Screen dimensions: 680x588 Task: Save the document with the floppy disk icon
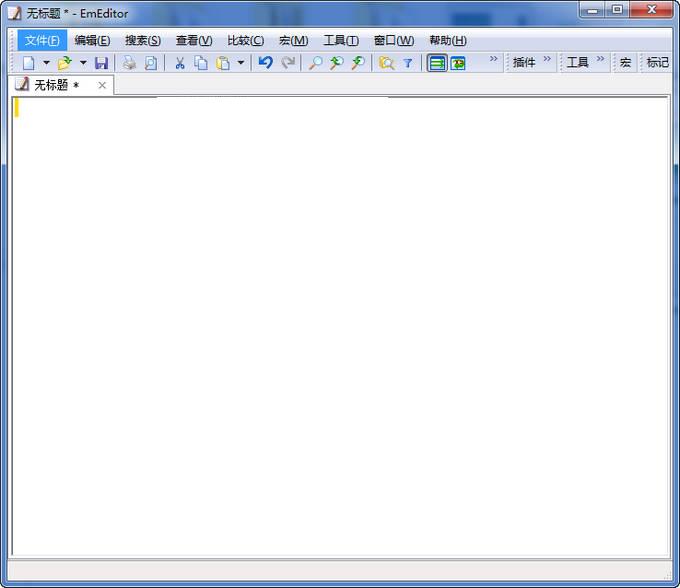point(101,63)
